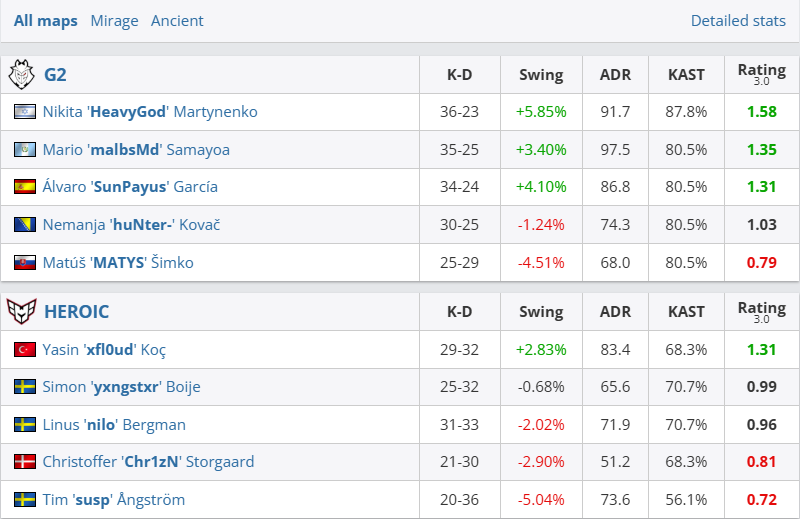Click the Danish flag beside Chr1zN
This screenshot has width=800, height=519.
coord(25,462)
